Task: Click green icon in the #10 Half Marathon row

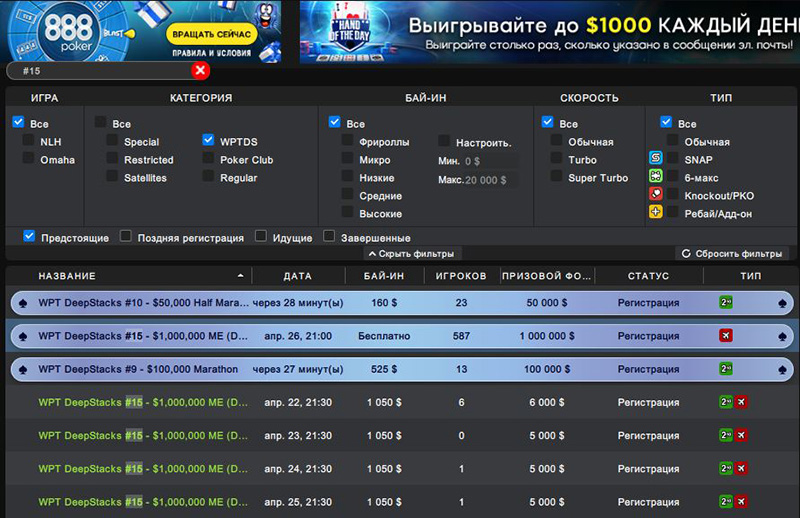Action: pos(726,302)
